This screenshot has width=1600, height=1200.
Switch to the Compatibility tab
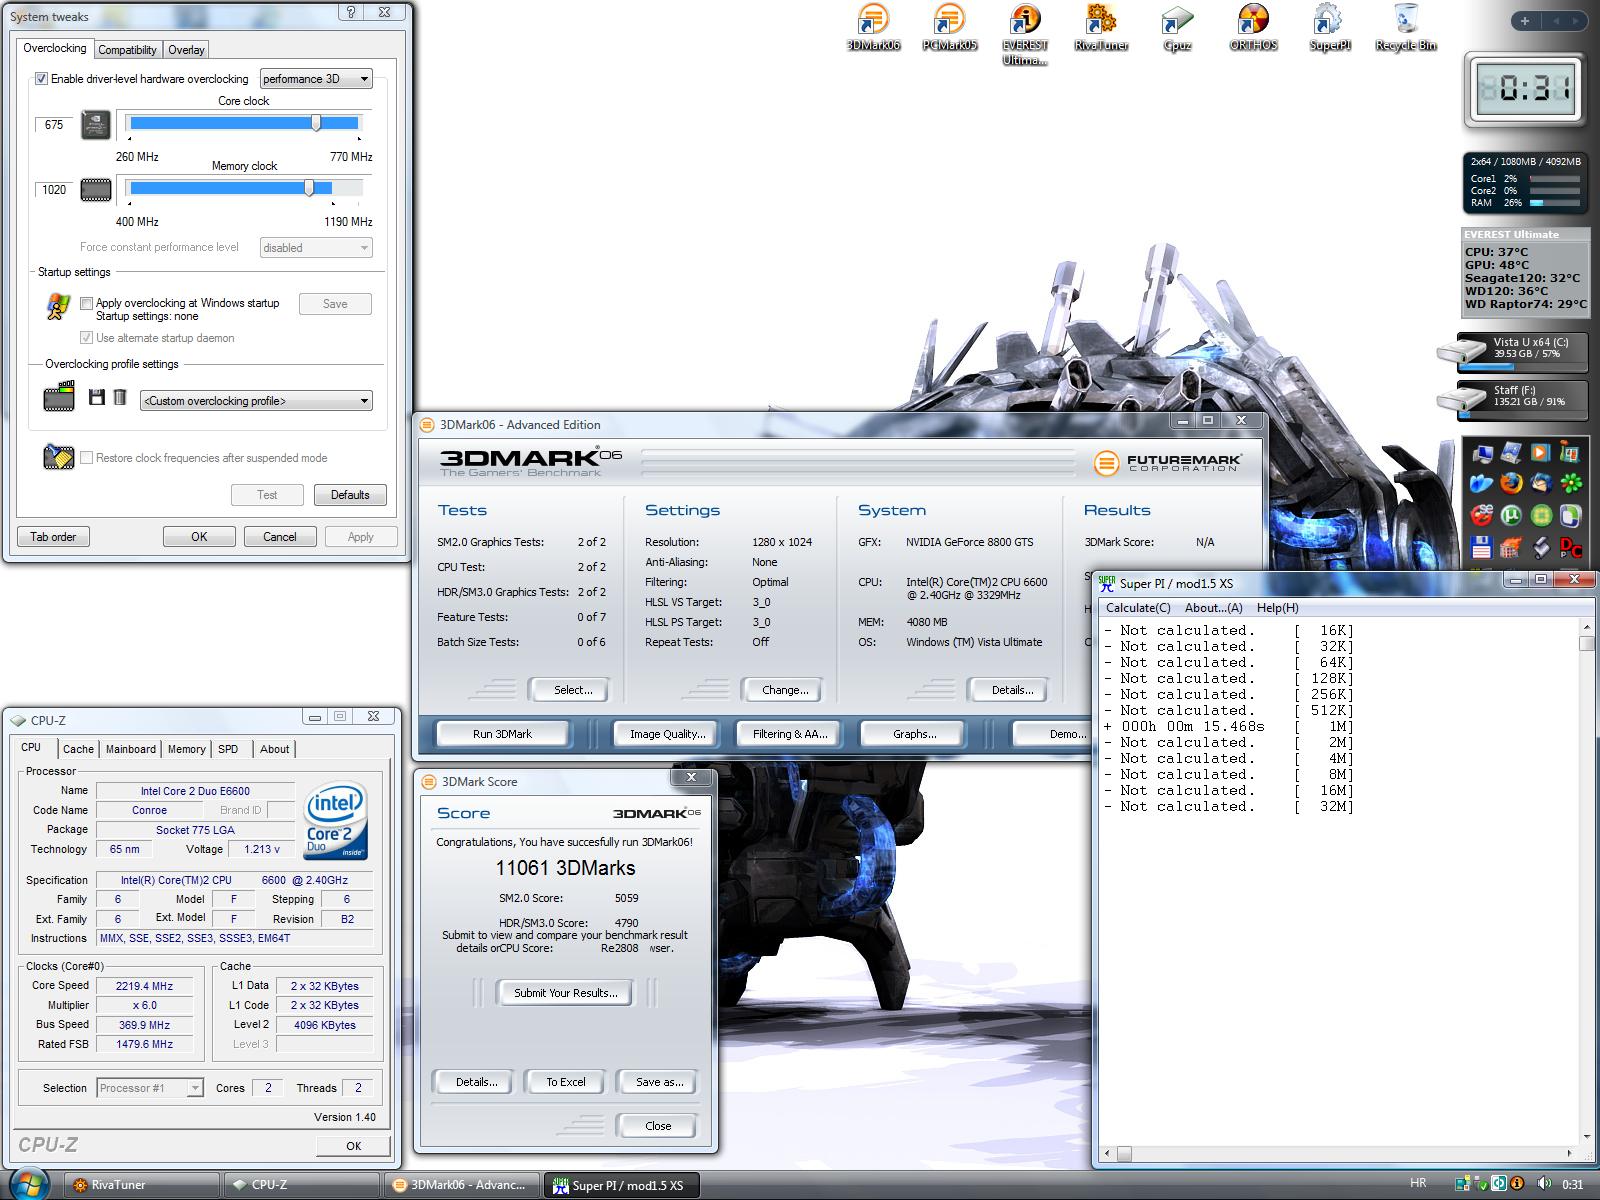point(127,50)
